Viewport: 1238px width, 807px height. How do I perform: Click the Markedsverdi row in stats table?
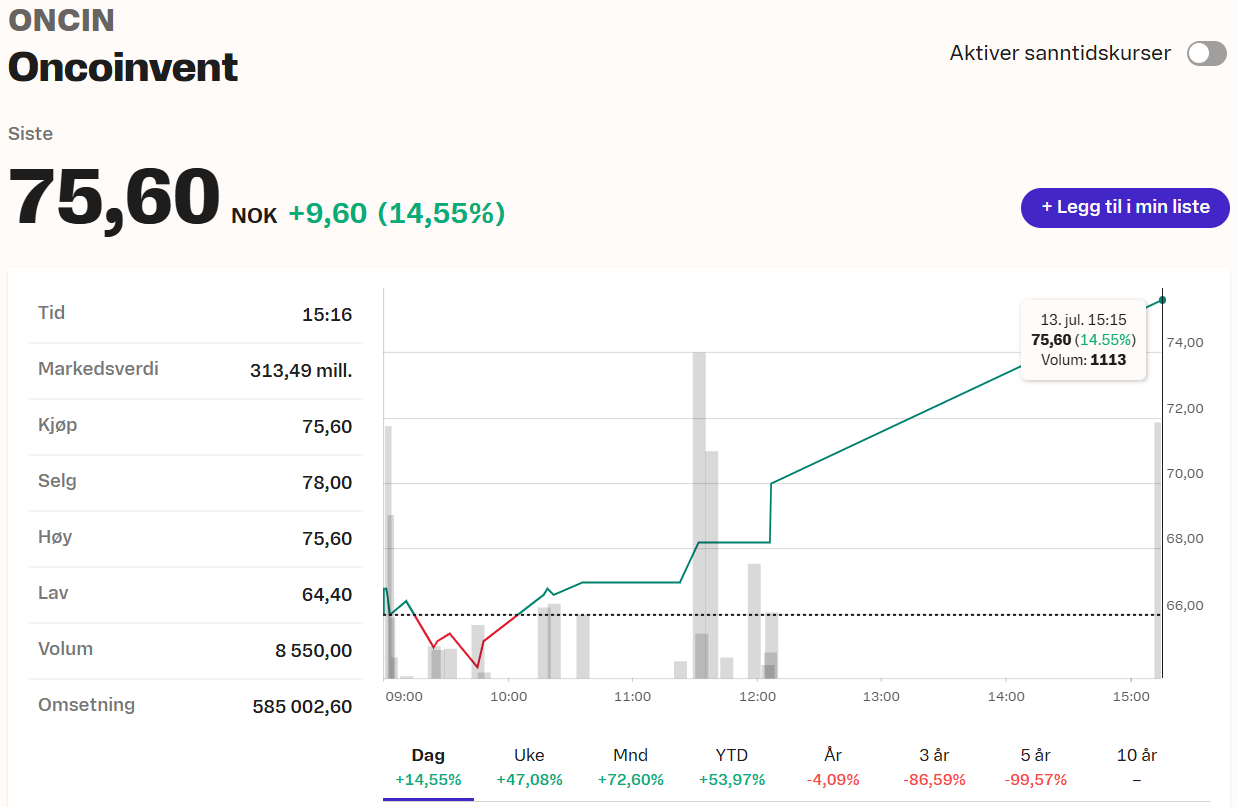[x=195, y=370]
